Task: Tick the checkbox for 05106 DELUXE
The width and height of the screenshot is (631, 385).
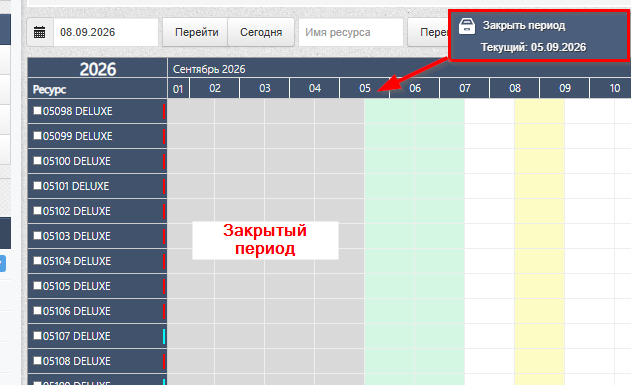Action: 37,310
